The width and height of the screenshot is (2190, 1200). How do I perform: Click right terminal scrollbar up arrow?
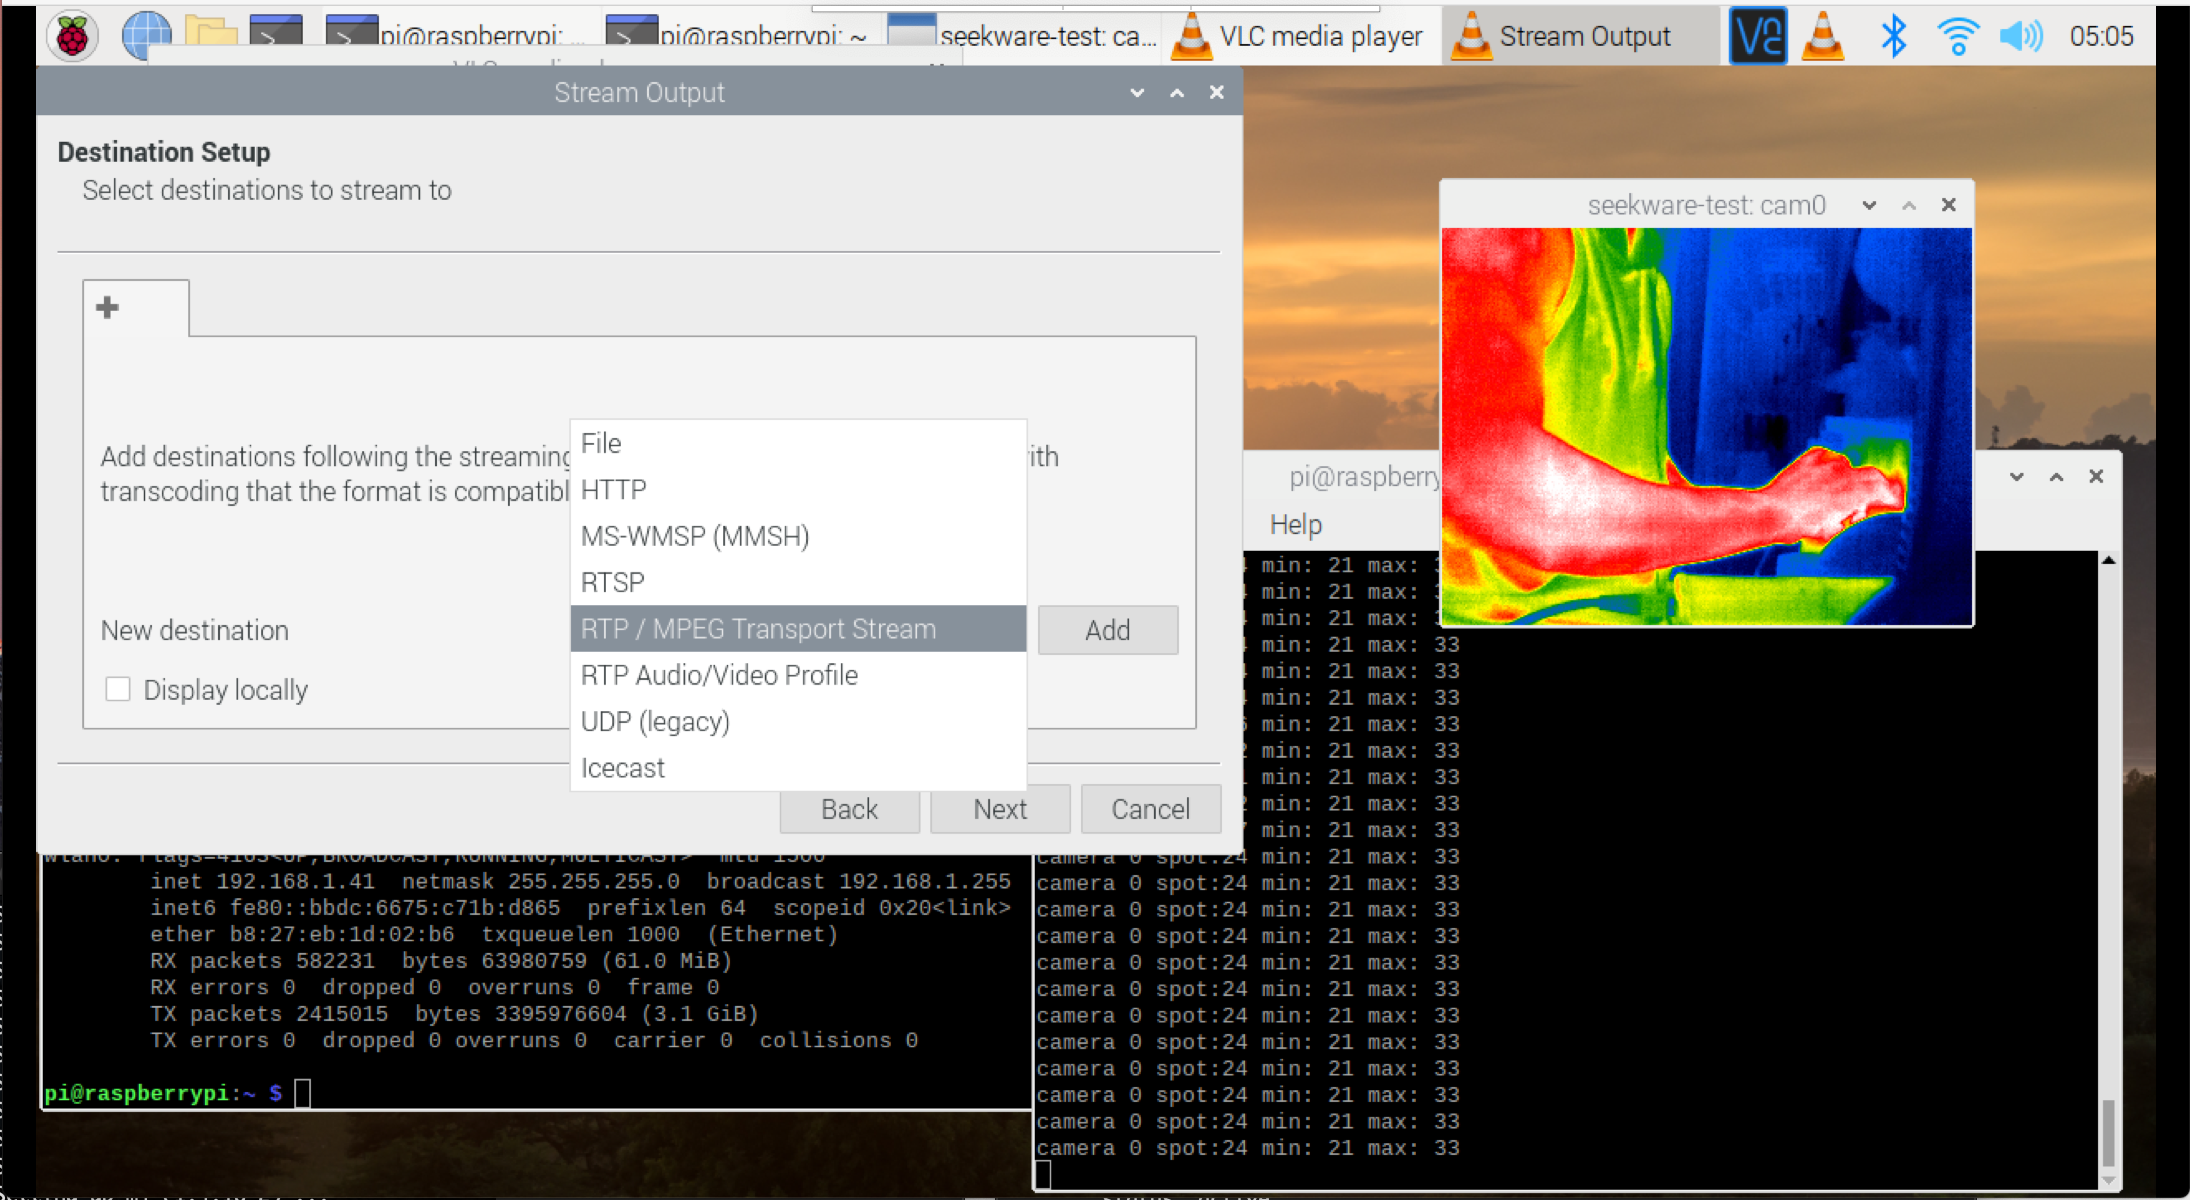[2108, 561]
